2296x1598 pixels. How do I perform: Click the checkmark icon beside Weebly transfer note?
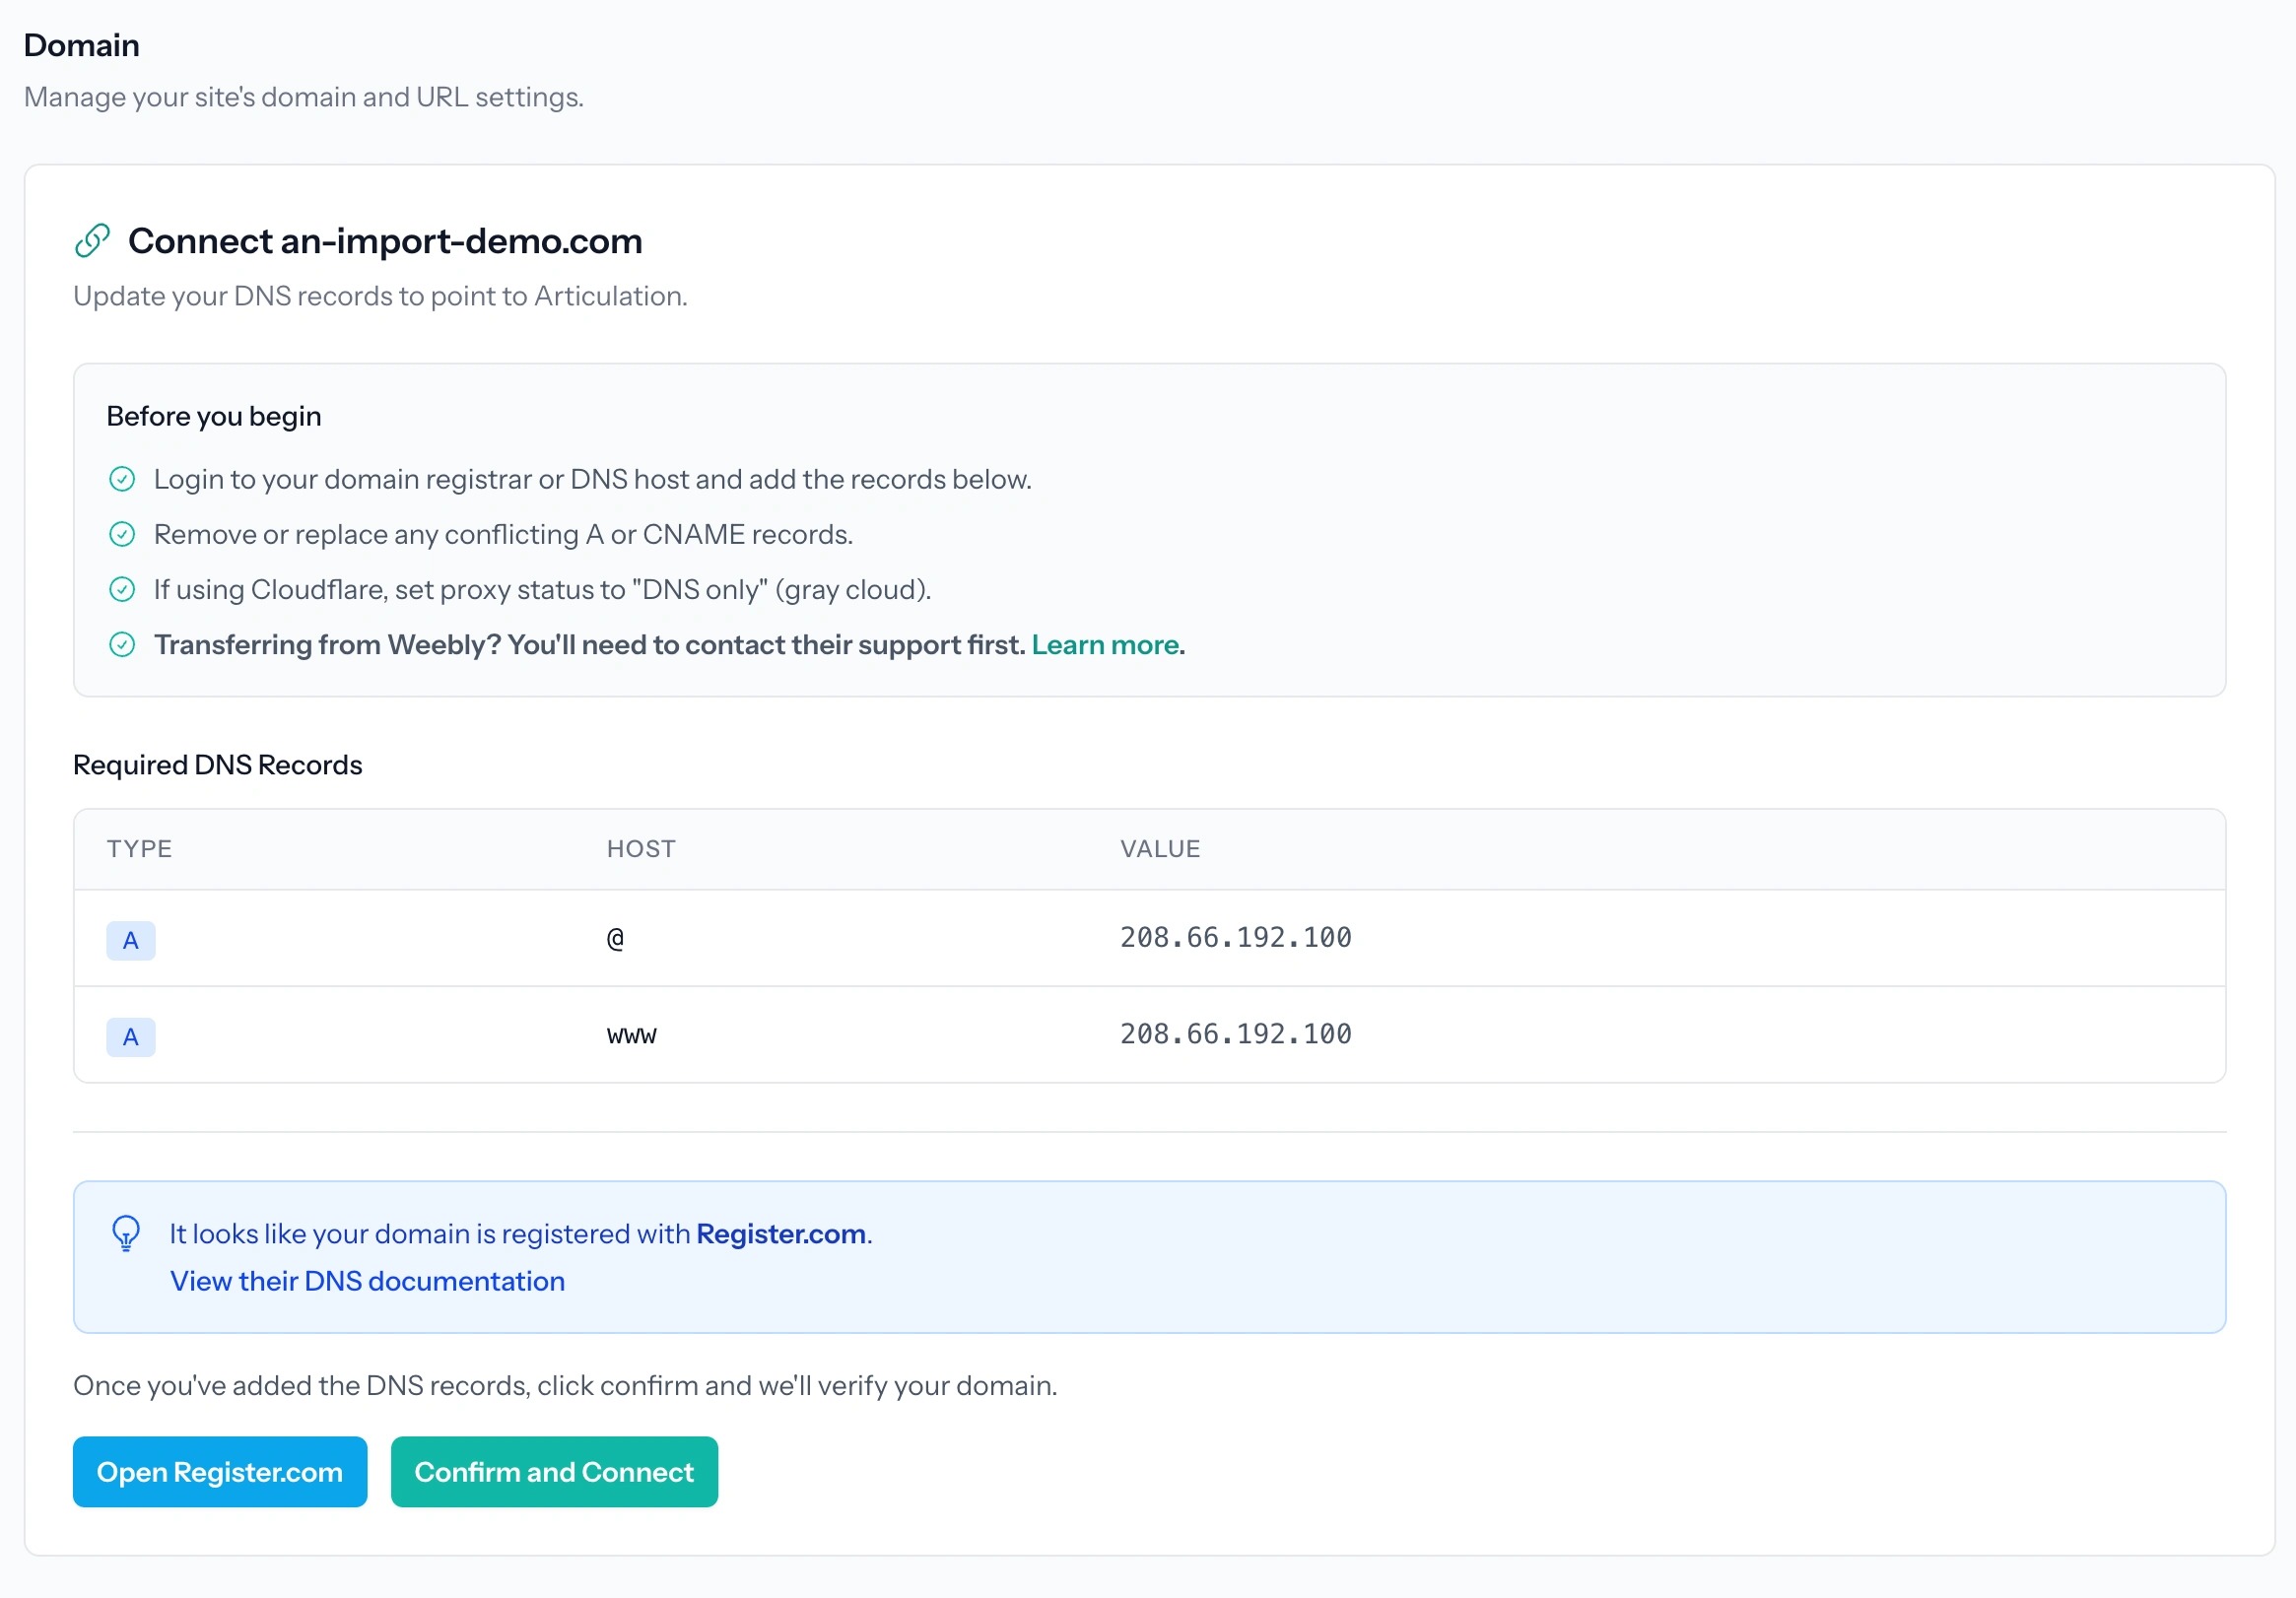pos(122,645)
